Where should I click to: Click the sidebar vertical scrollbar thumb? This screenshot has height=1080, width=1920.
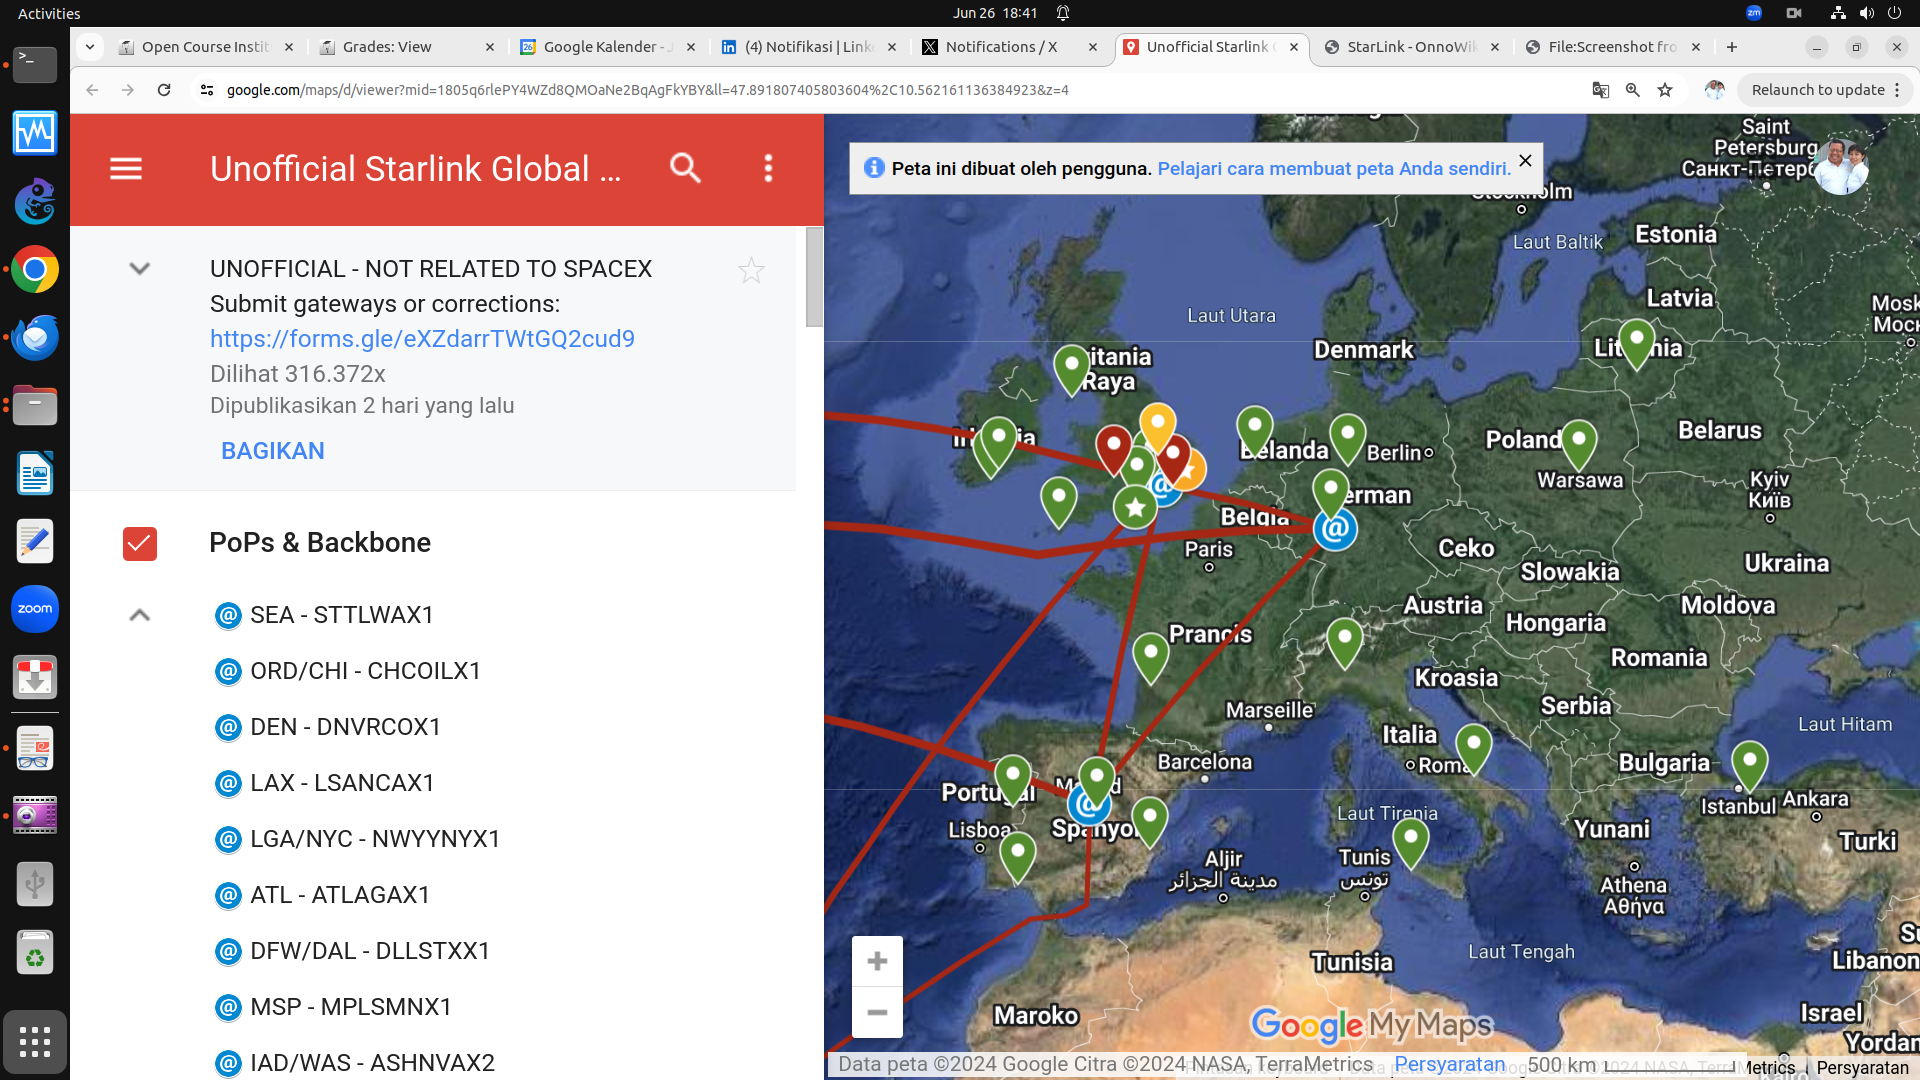click(x=814, y=277)
